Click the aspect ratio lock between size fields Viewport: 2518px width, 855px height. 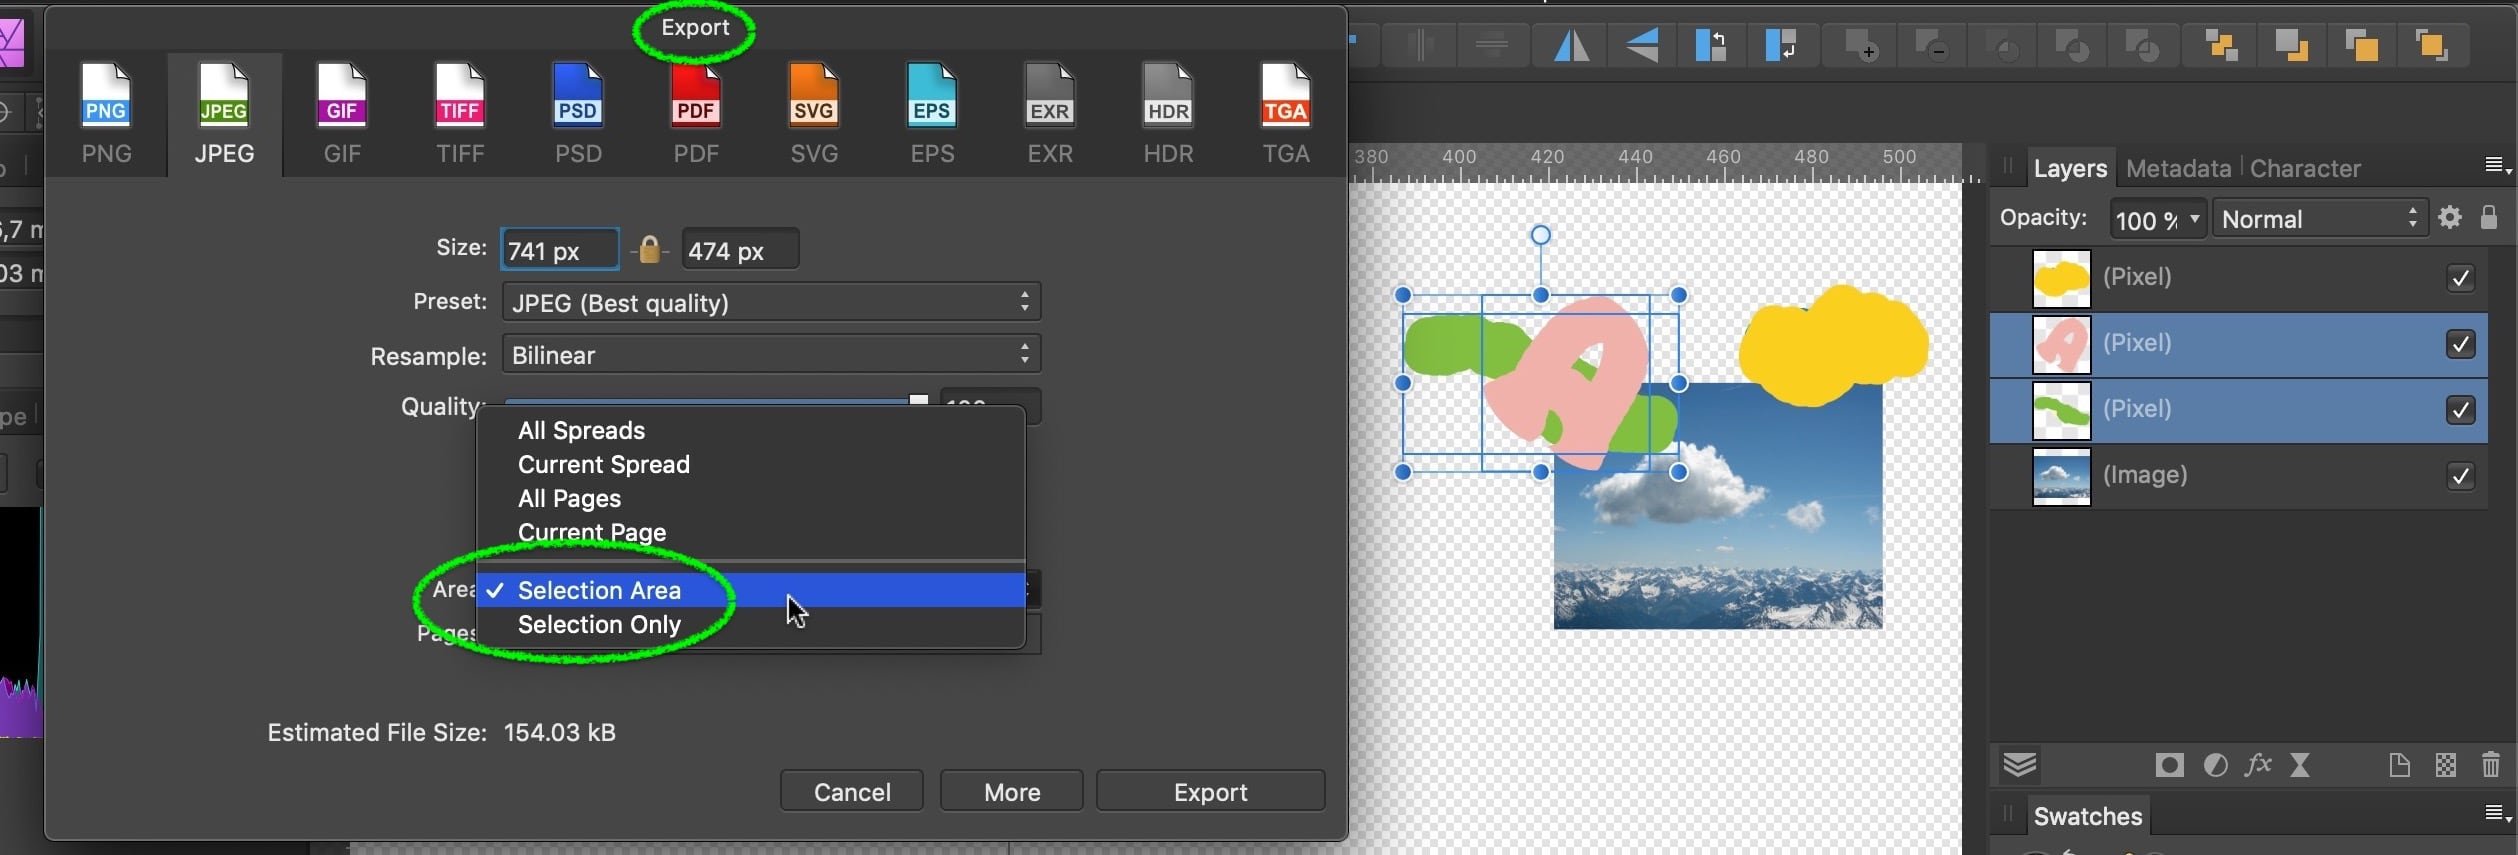[x=650, y=249]
